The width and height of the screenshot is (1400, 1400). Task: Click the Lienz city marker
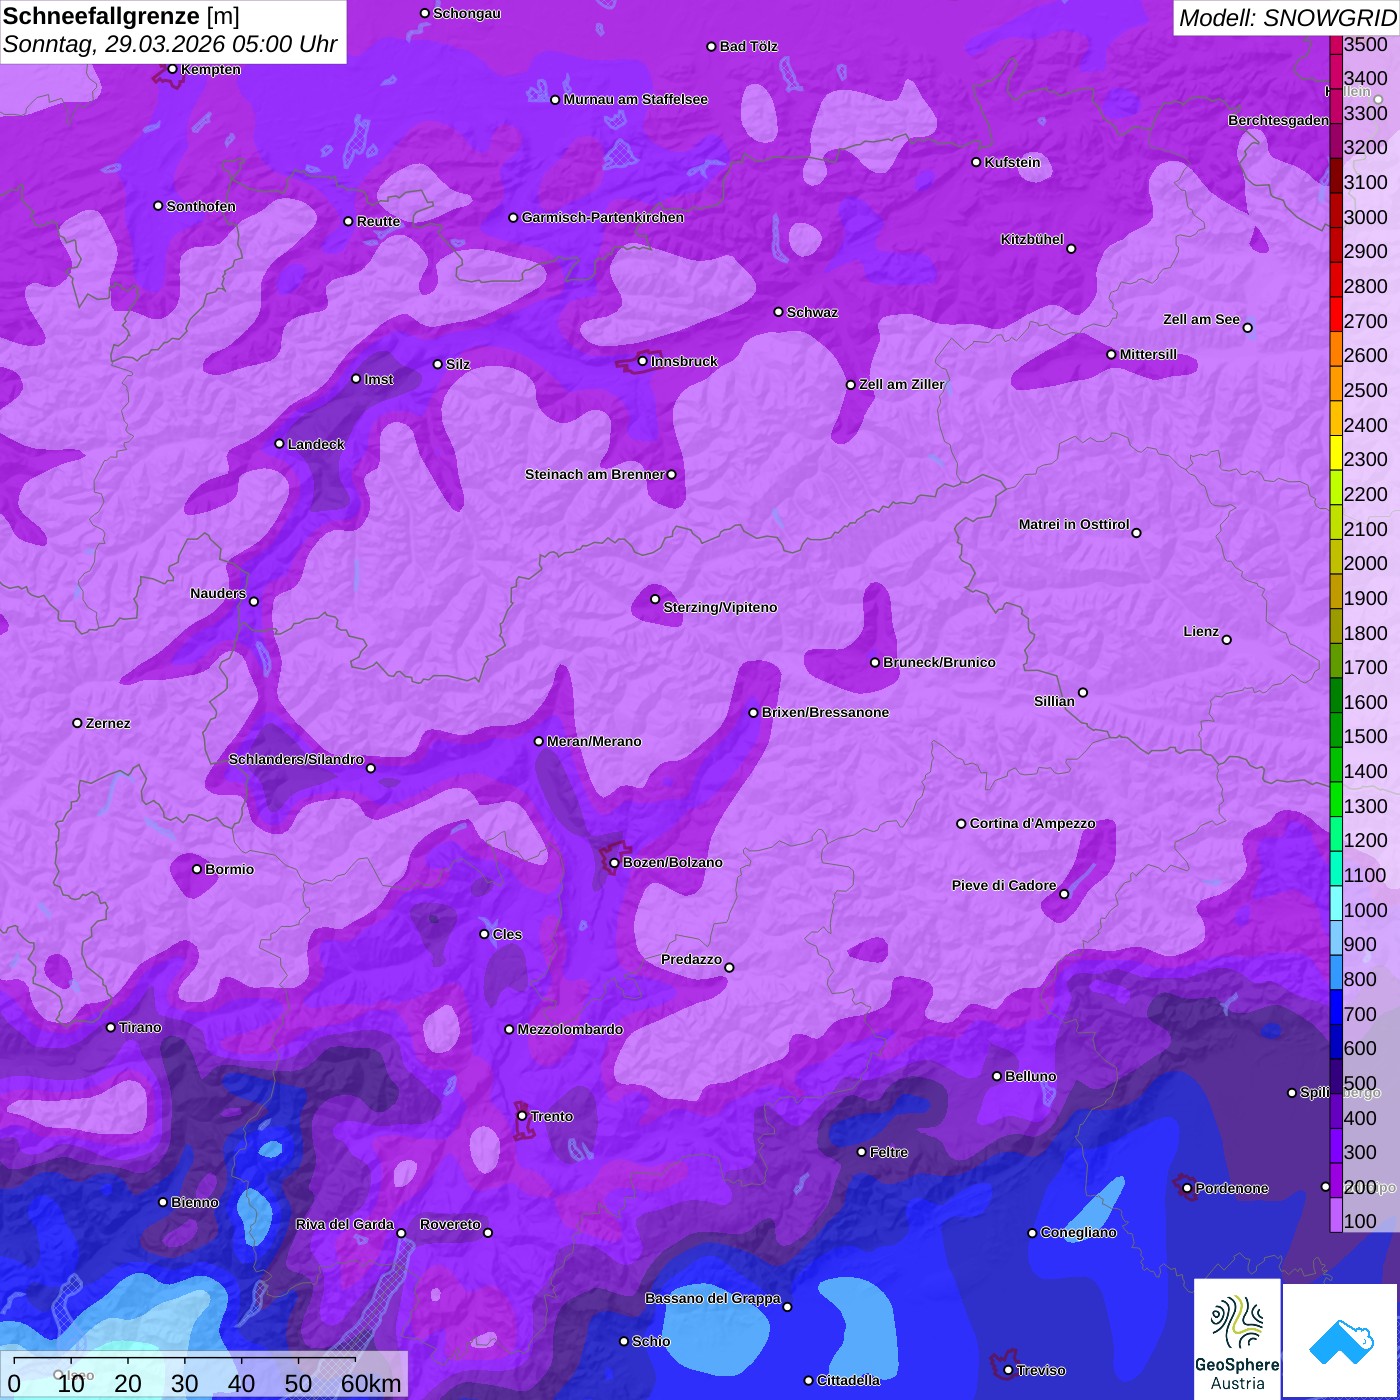coord(1227,640)
